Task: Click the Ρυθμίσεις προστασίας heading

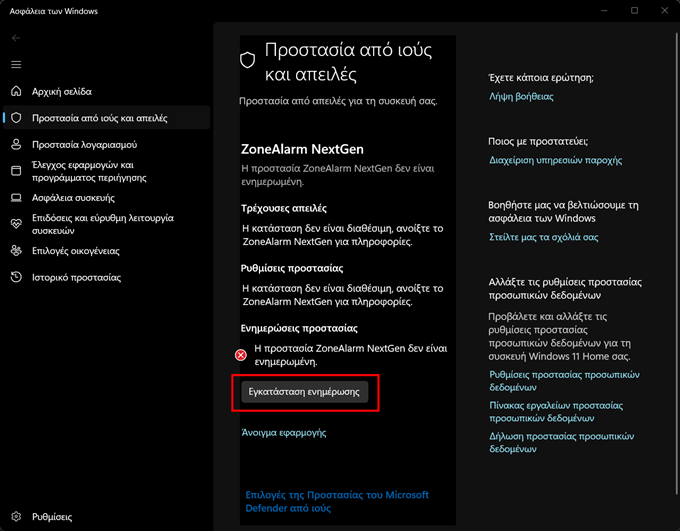Action: coord(292,269)
